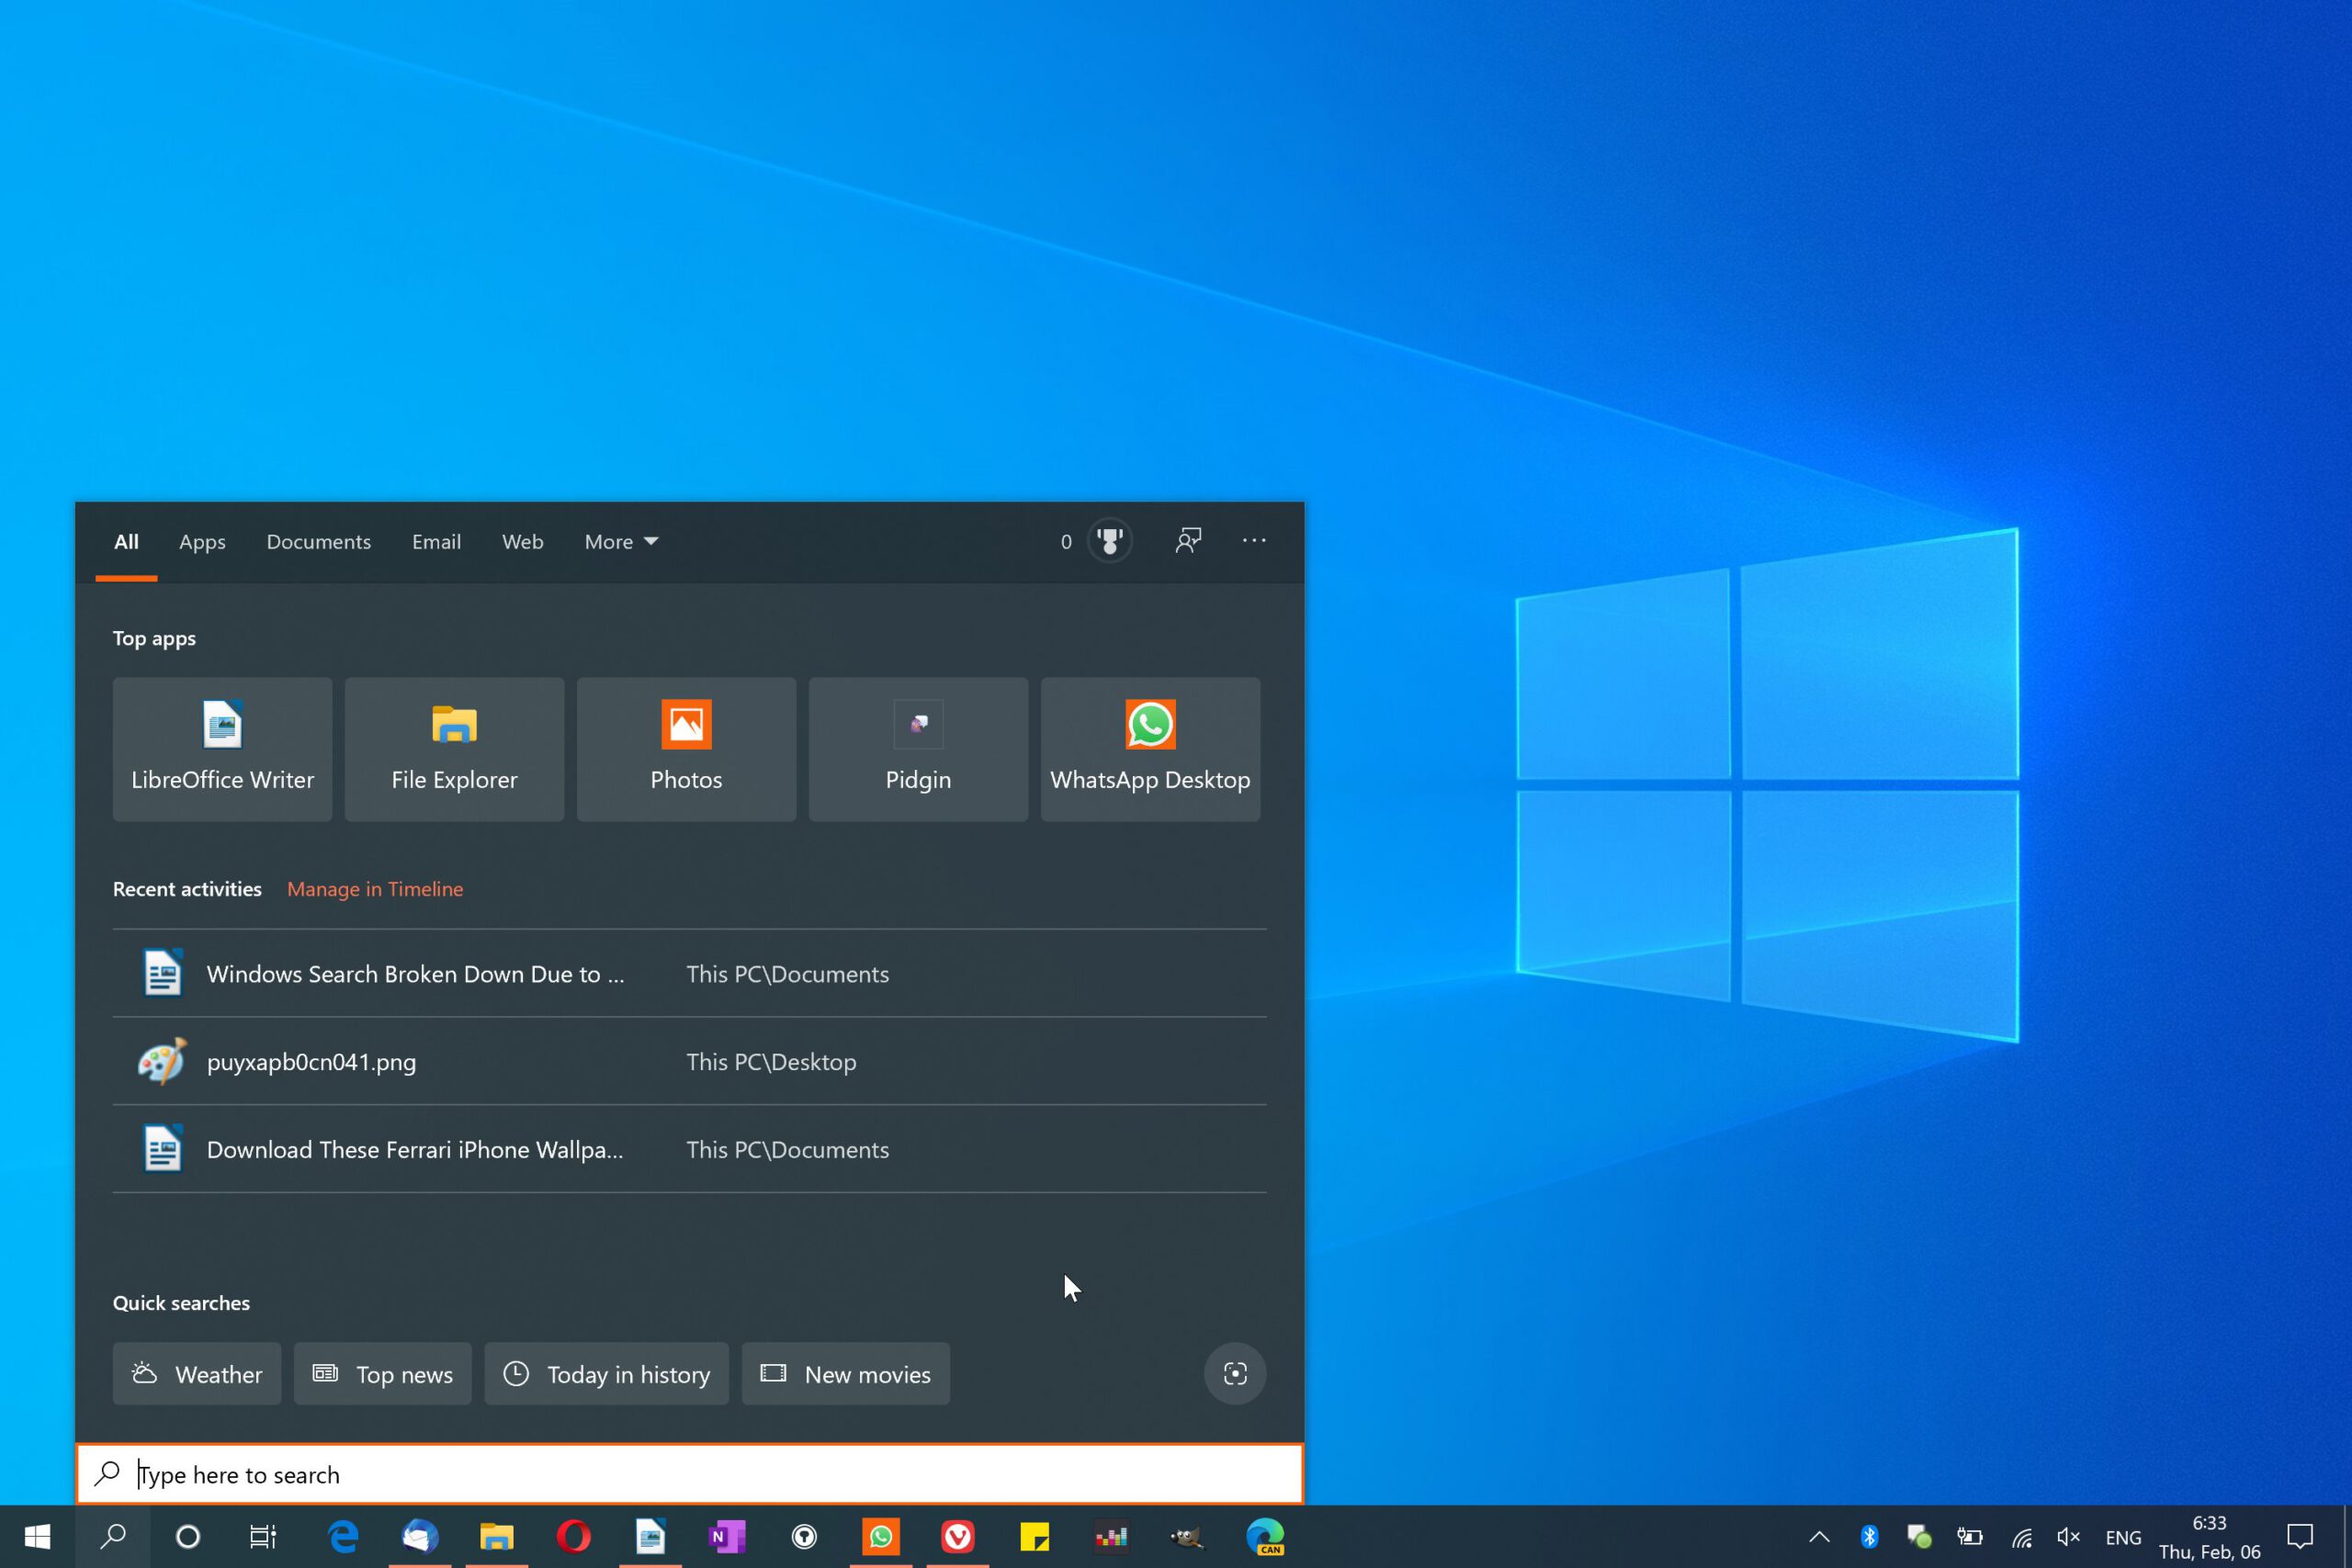
Task: Open File Explorer on the taskbar
Action: 496,1537
